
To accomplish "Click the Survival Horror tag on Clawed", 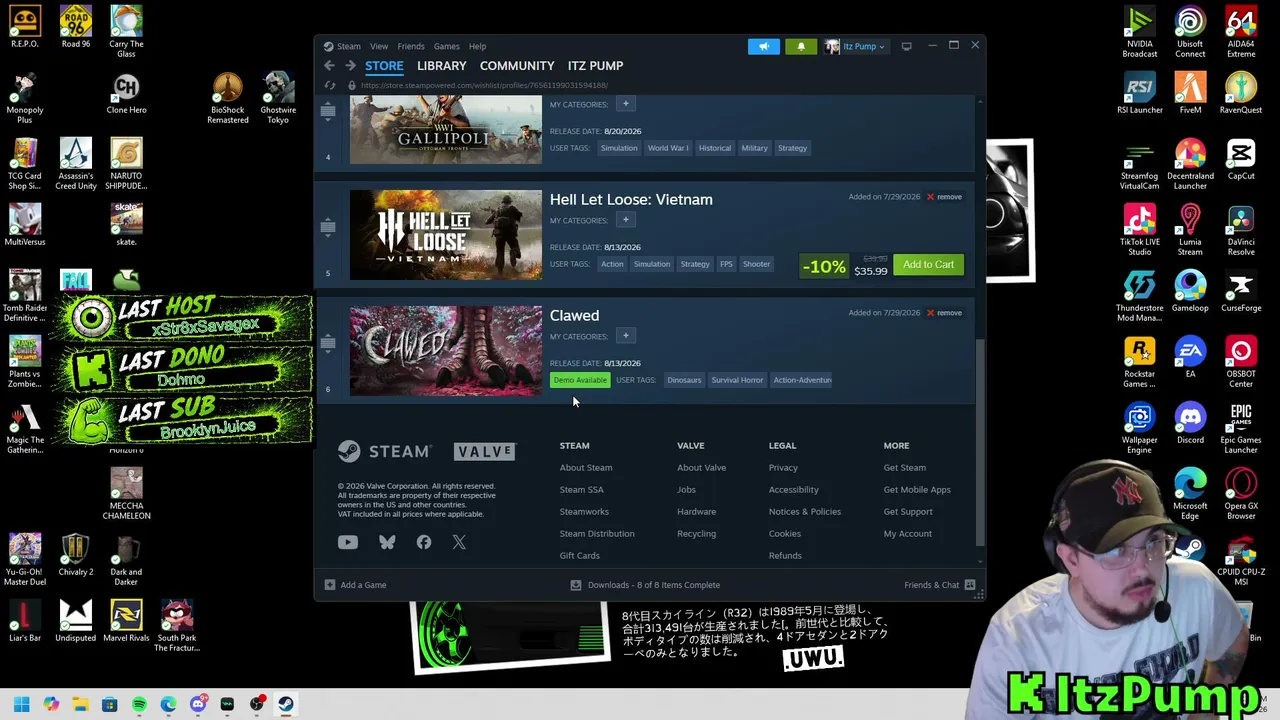I will [x=737, y=380].
